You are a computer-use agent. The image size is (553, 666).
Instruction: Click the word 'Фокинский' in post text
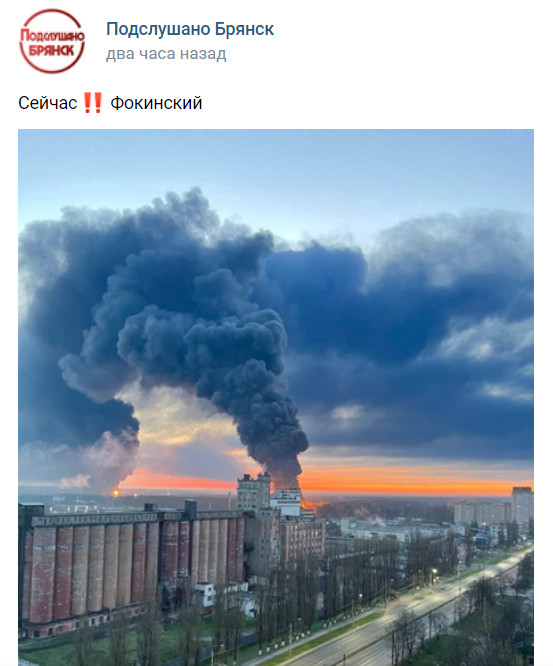pos(156,103)
